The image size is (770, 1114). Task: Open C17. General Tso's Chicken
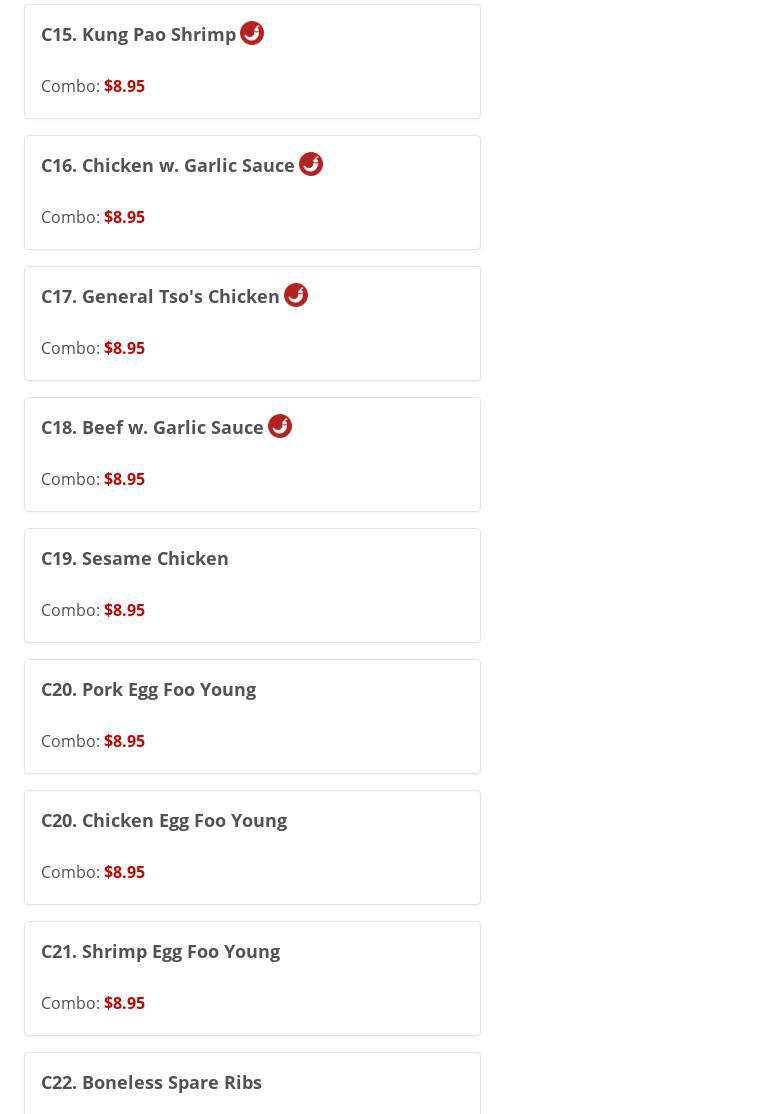click(160, 297)
